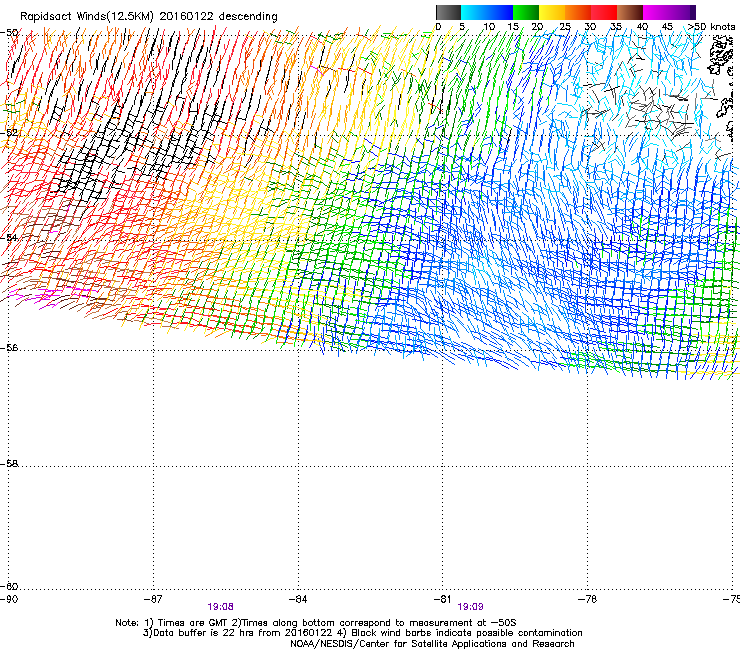This screenshot has height=650, width=740.
Task: Click the '45' legend scale label
Action: point(667,27)
